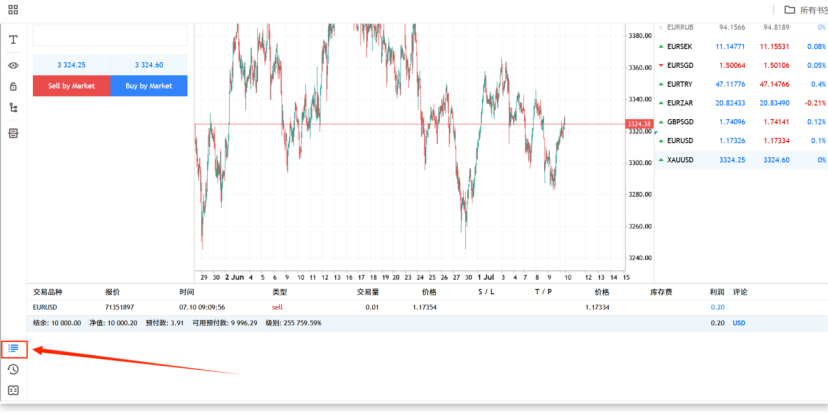Click the Sell by Market button

point(71,86)
